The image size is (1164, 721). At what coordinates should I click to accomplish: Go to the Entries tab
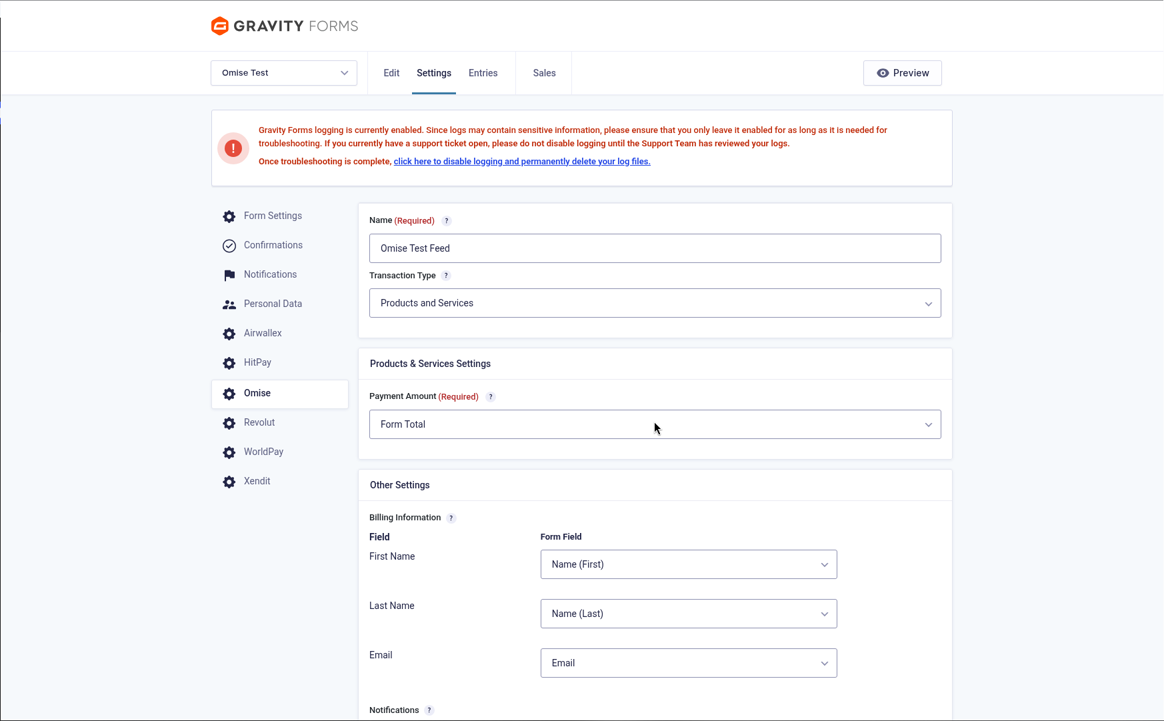[x=483, y=73]
